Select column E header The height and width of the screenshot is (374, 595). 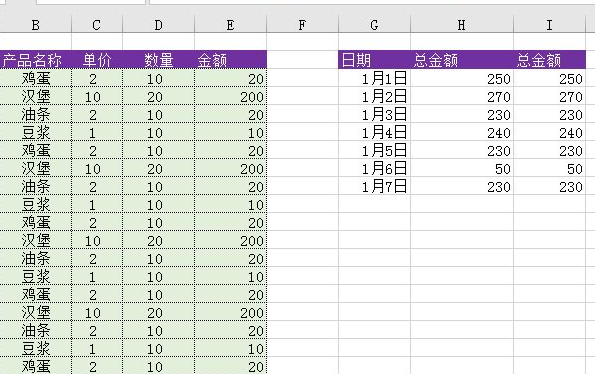(230, 25)
